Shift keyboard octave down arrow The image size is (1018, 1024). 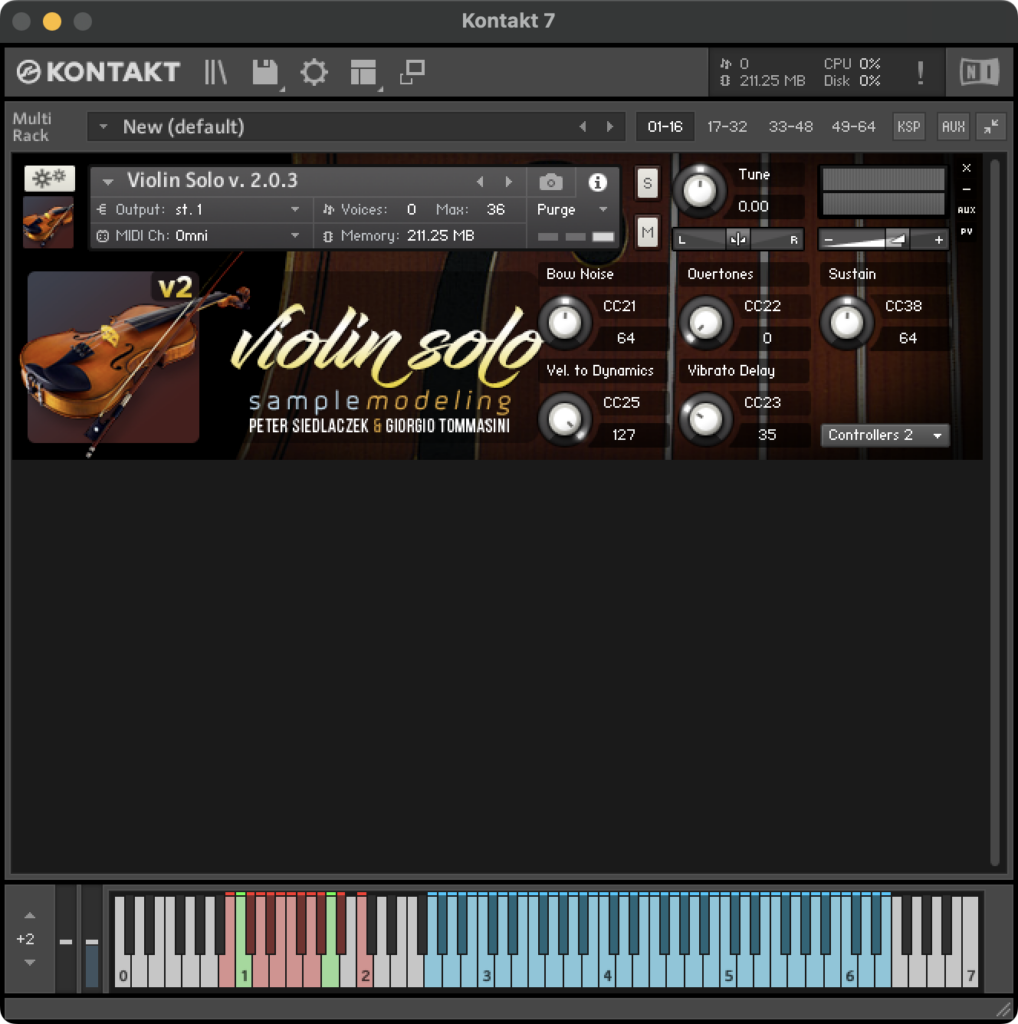29,962
